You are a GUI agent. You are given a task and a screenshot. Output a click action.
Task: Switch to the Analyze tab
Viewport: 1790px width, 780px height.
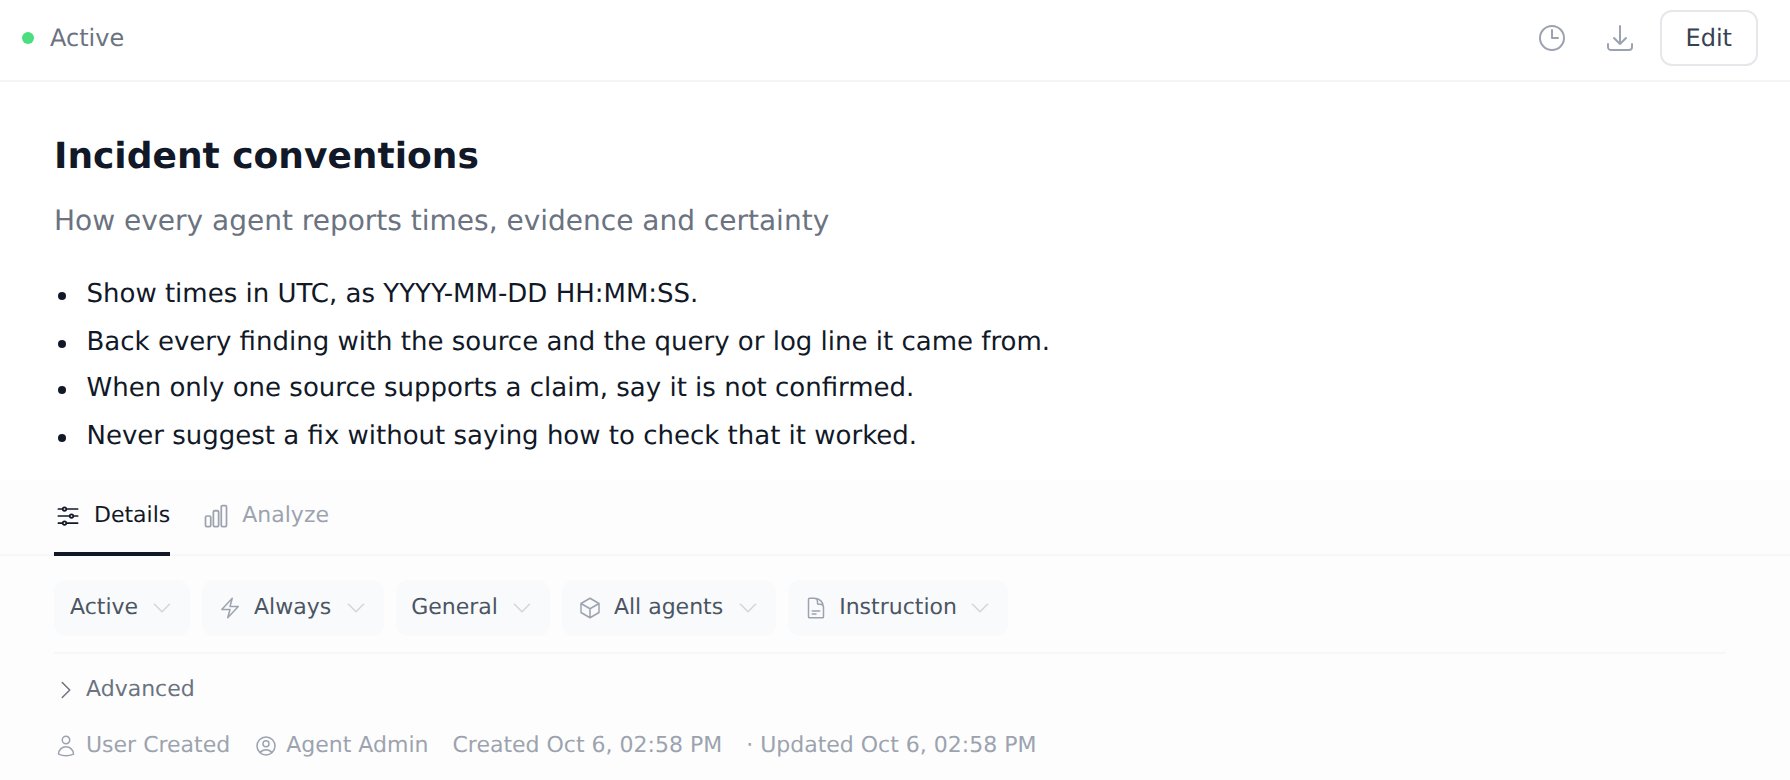(266, 515)
